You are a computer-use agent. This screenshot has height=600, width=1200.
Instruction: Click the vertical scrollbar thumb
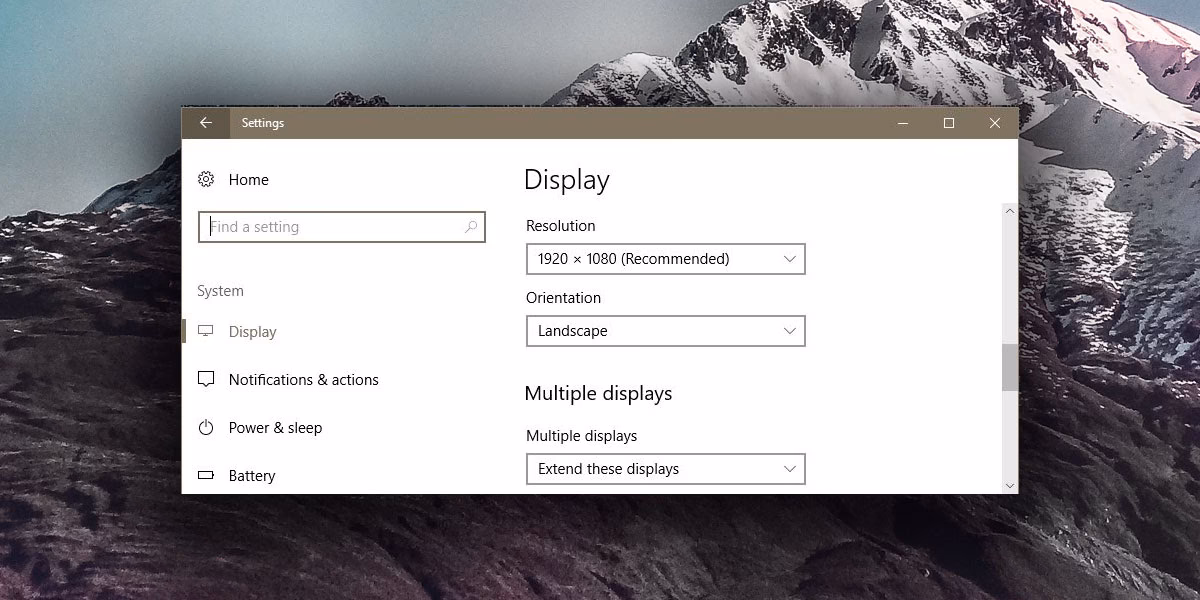1009,368
